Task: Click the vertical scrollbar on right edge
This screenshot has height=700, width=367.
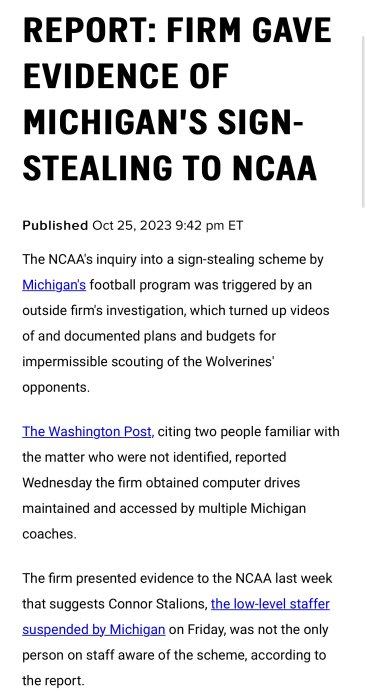Action: (364, 122)
